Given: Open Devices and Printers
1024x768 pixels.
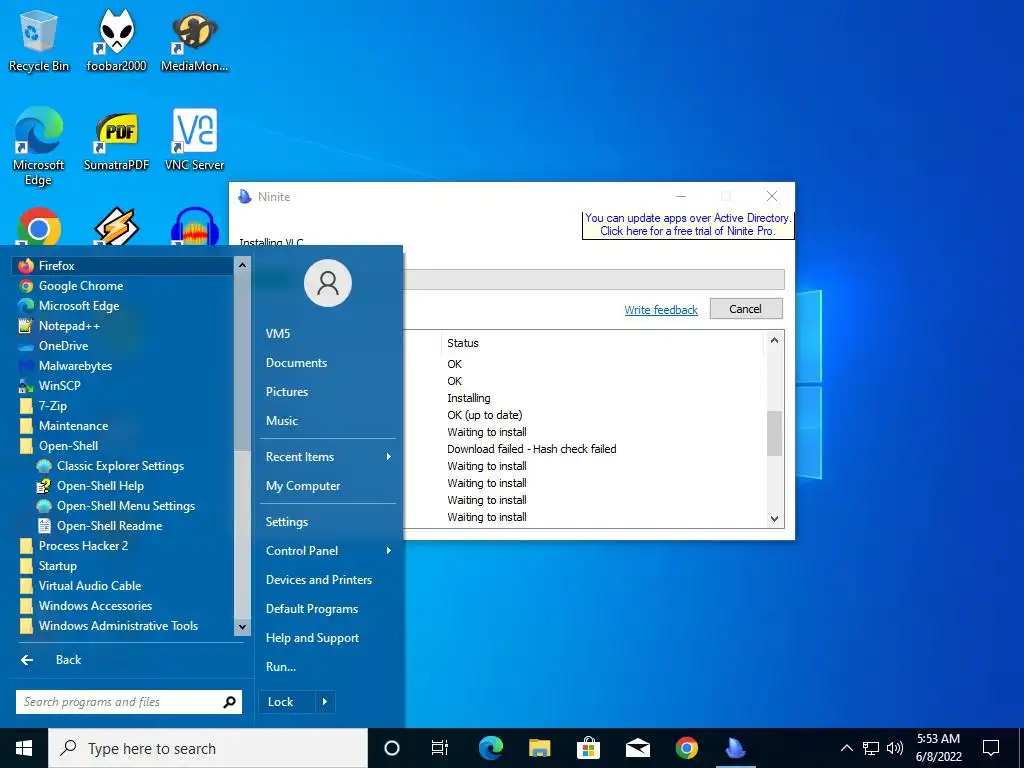Looking at the screenshot, I should (x=328, y=580).
